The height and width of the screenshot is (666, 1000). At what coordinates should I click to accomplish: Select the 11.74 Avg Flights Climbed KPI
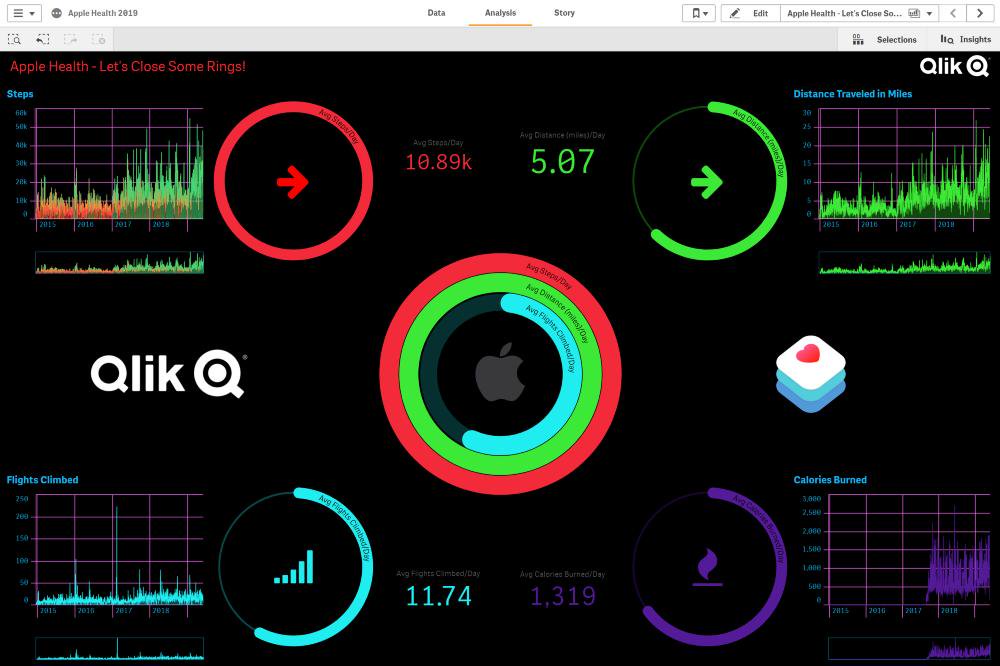[438, 589]
